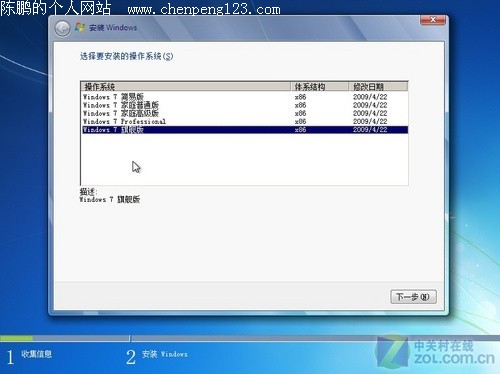Image resolution: width=500 pixels, height=374 pixels.
Task: Click the 操作系统 column header
Action: tap(186, 87)
